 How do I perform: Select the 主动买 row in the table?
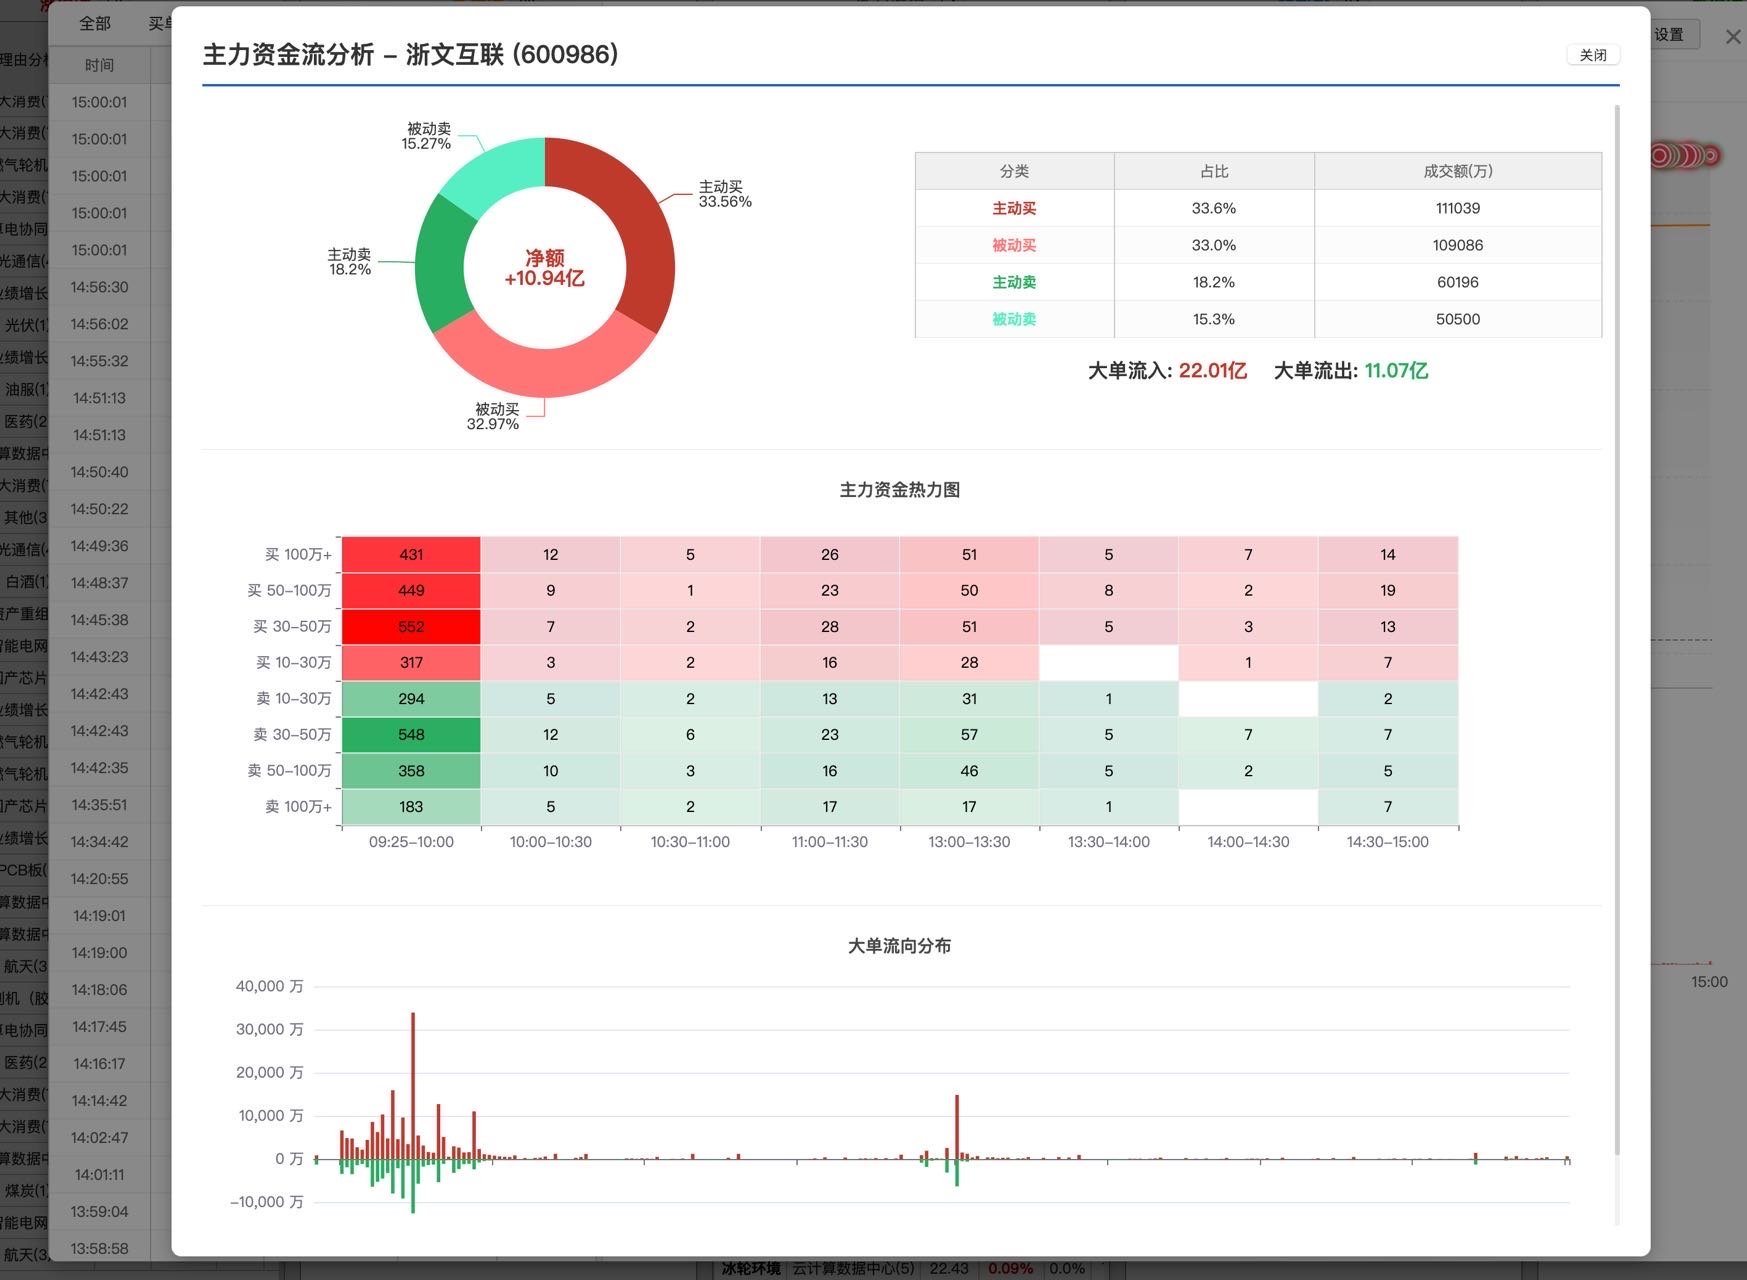pos(1257,208)
